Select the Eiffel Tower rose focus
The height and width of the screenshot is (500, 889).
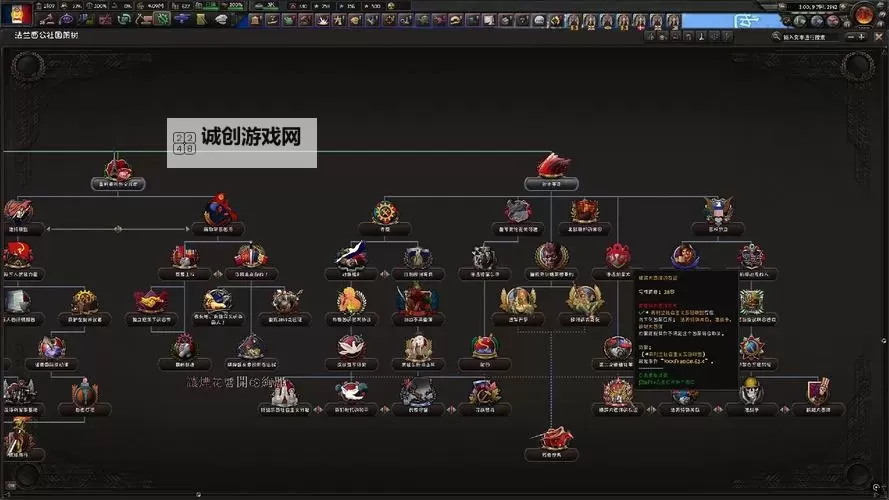tap(118, 173)
